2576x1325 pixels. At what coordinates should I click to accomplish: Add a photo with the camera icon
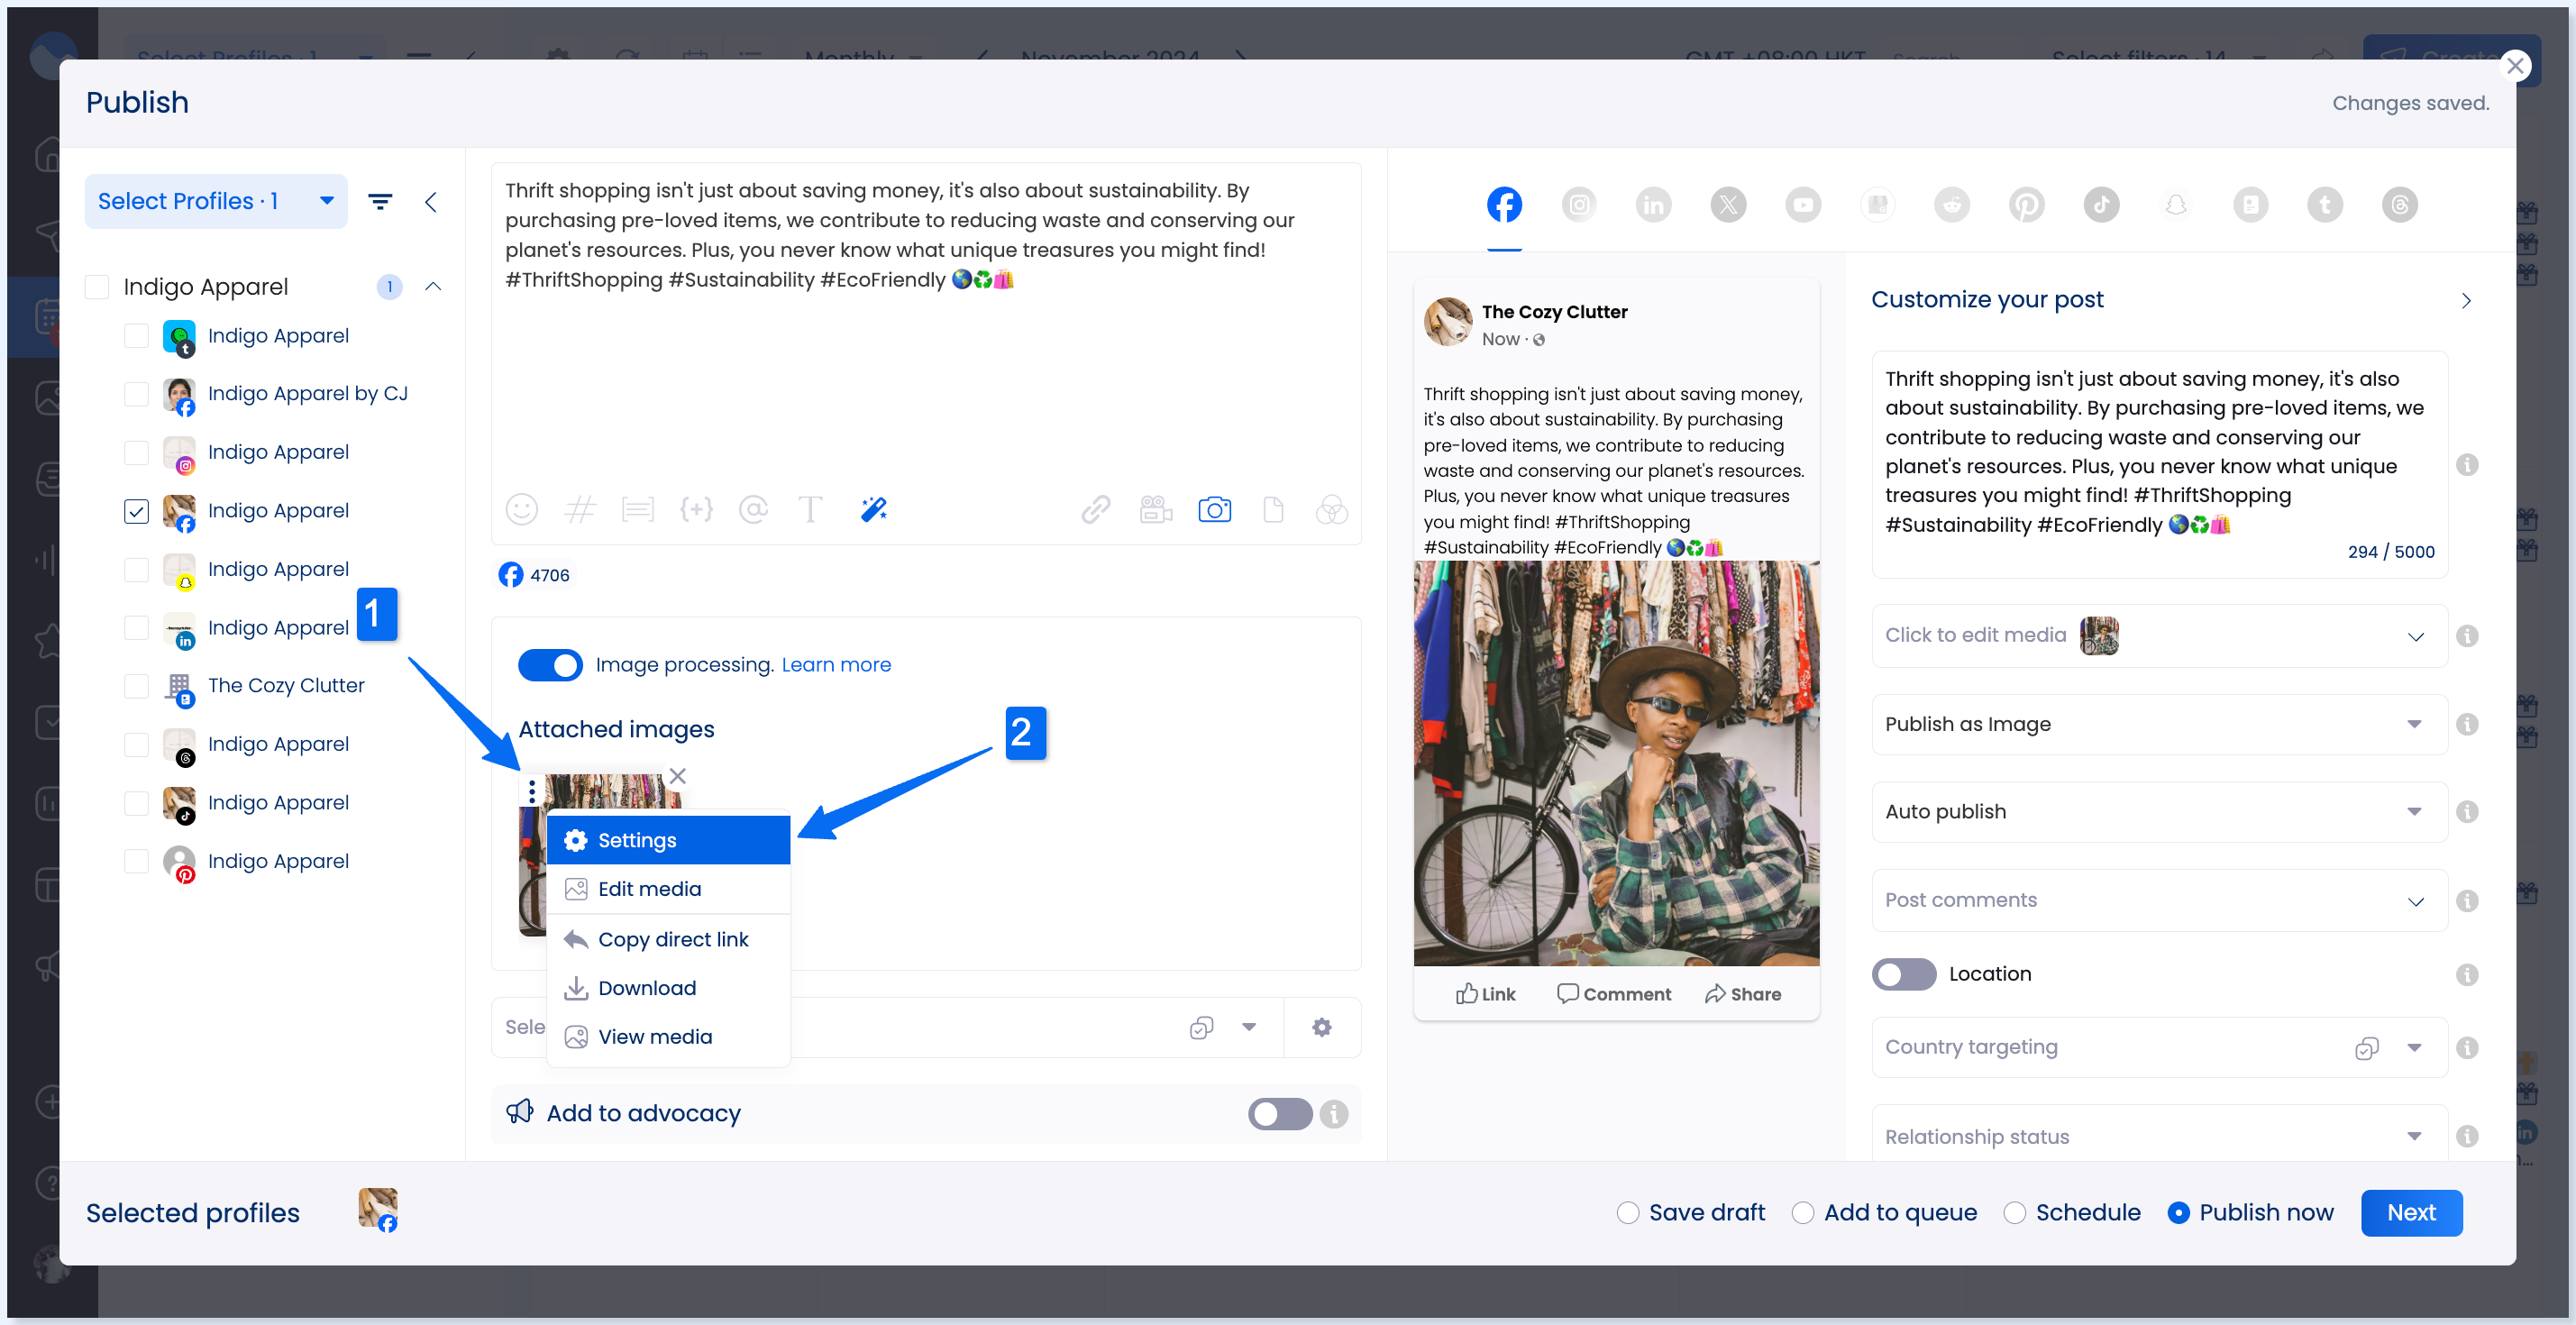pyautogui.click(x=1214, y=510)
